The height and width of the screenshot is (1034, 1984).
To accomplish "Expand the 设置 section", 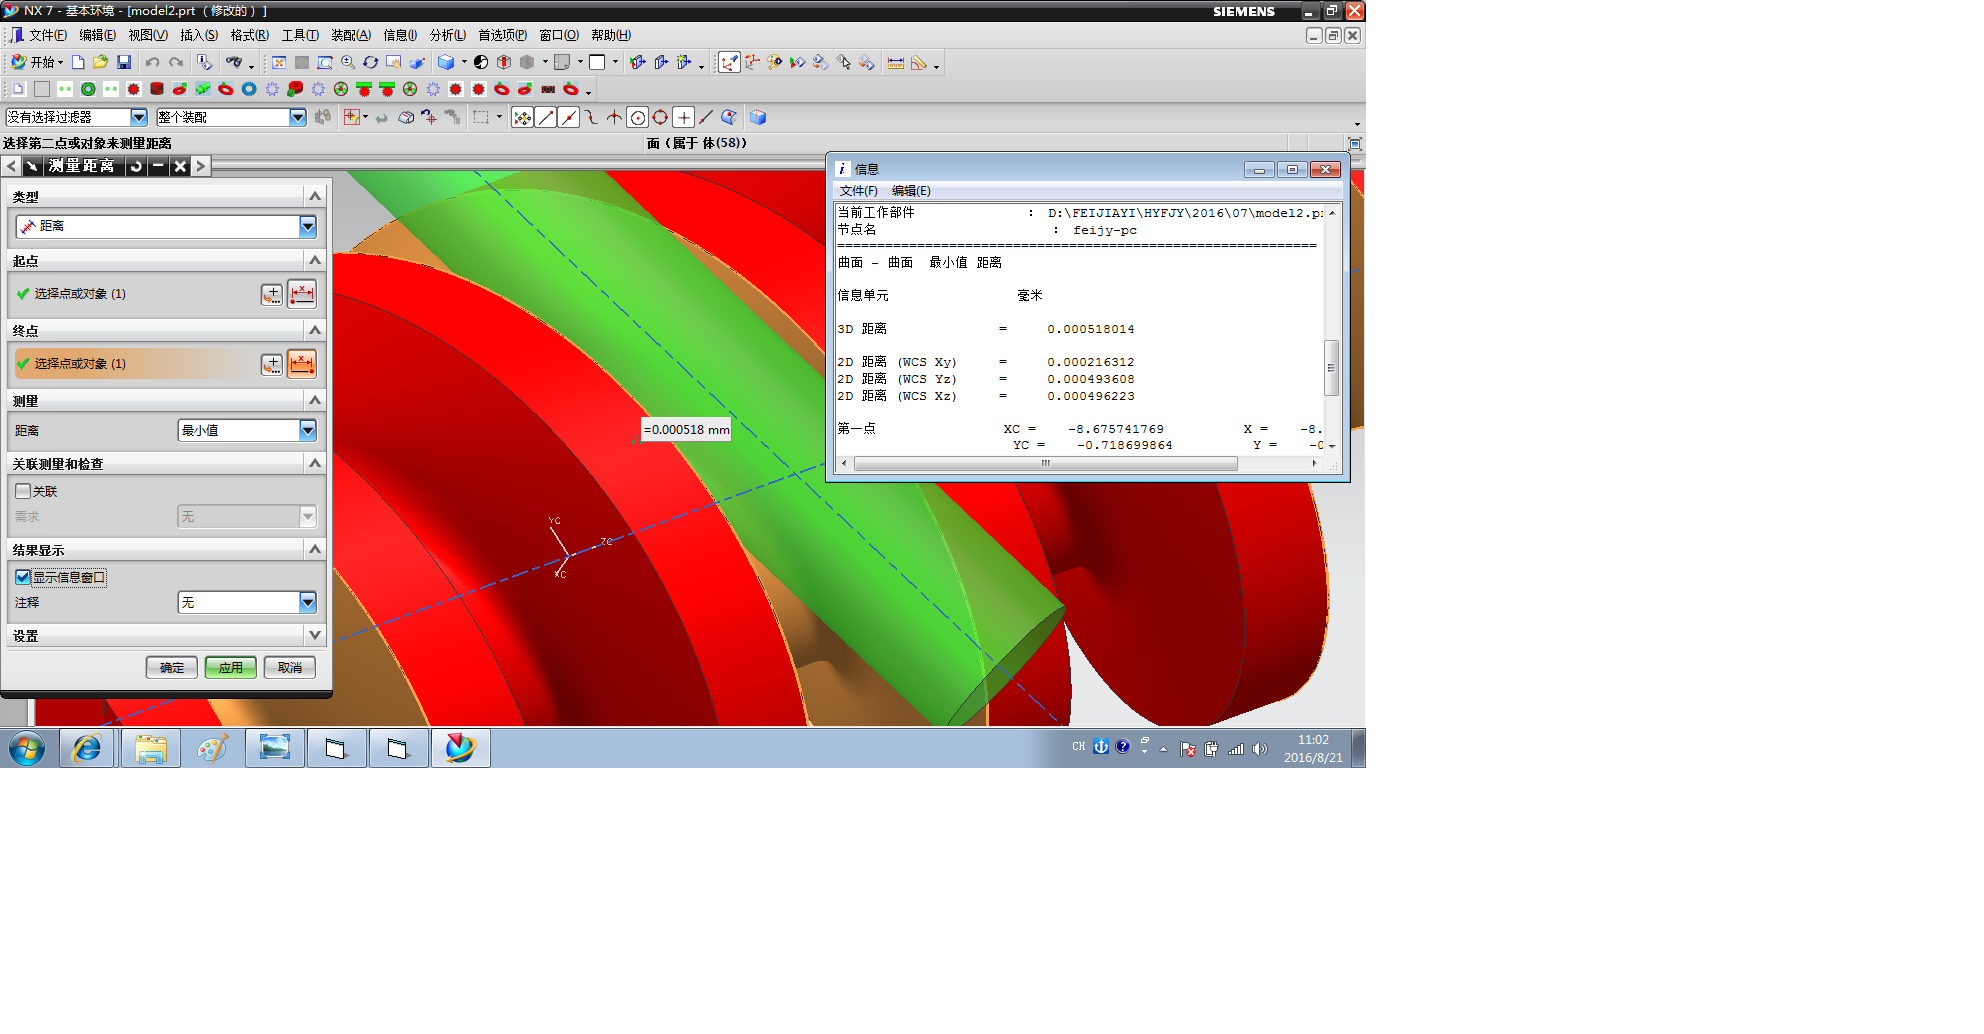I will [x=315, y=635].
